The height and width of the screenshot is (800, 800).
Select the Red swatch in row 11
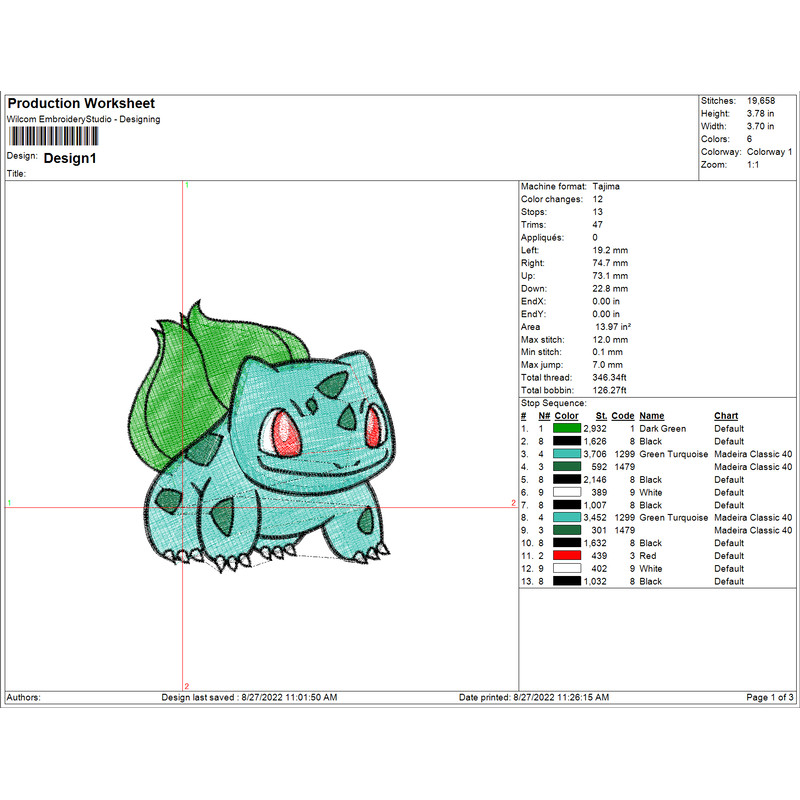(568, 556)
